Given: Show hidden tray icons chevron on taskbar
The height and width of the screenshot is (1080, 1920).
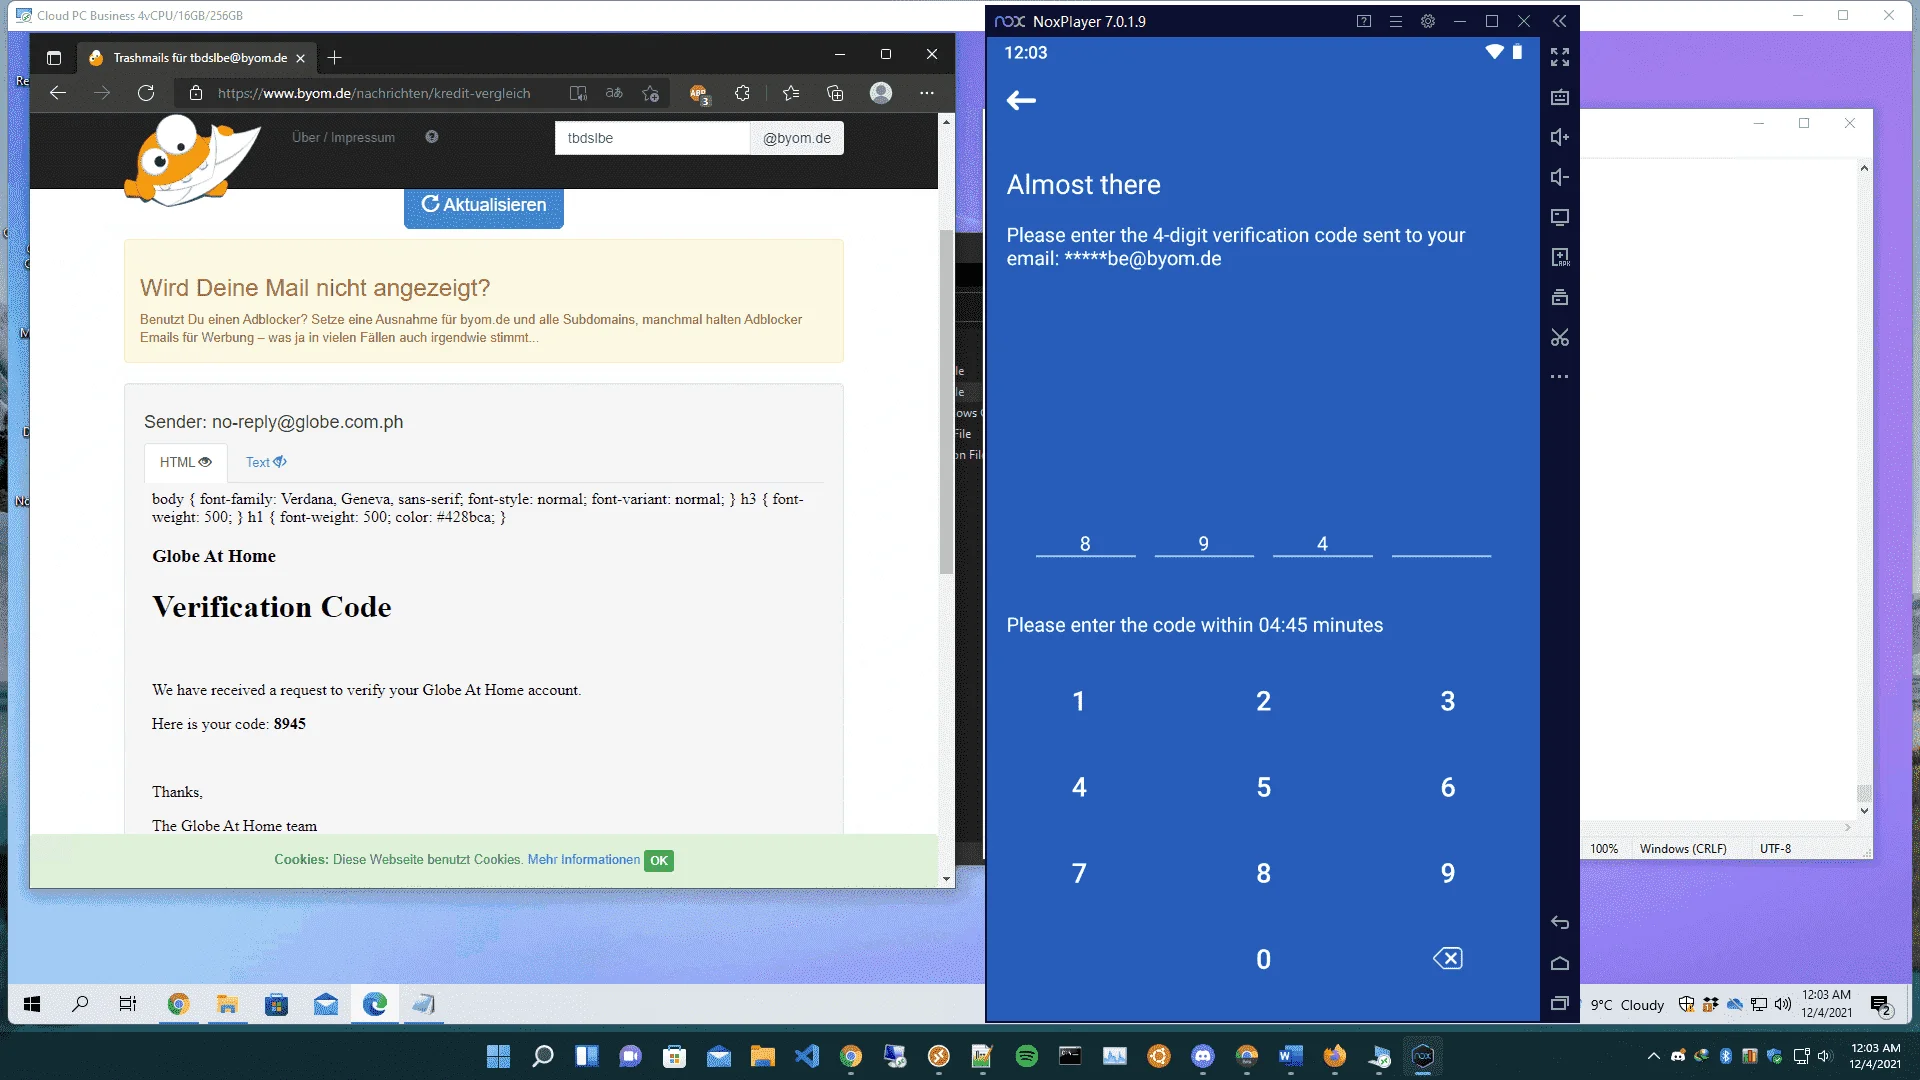Looking at the screenshot, I should pos(1653,1056).
